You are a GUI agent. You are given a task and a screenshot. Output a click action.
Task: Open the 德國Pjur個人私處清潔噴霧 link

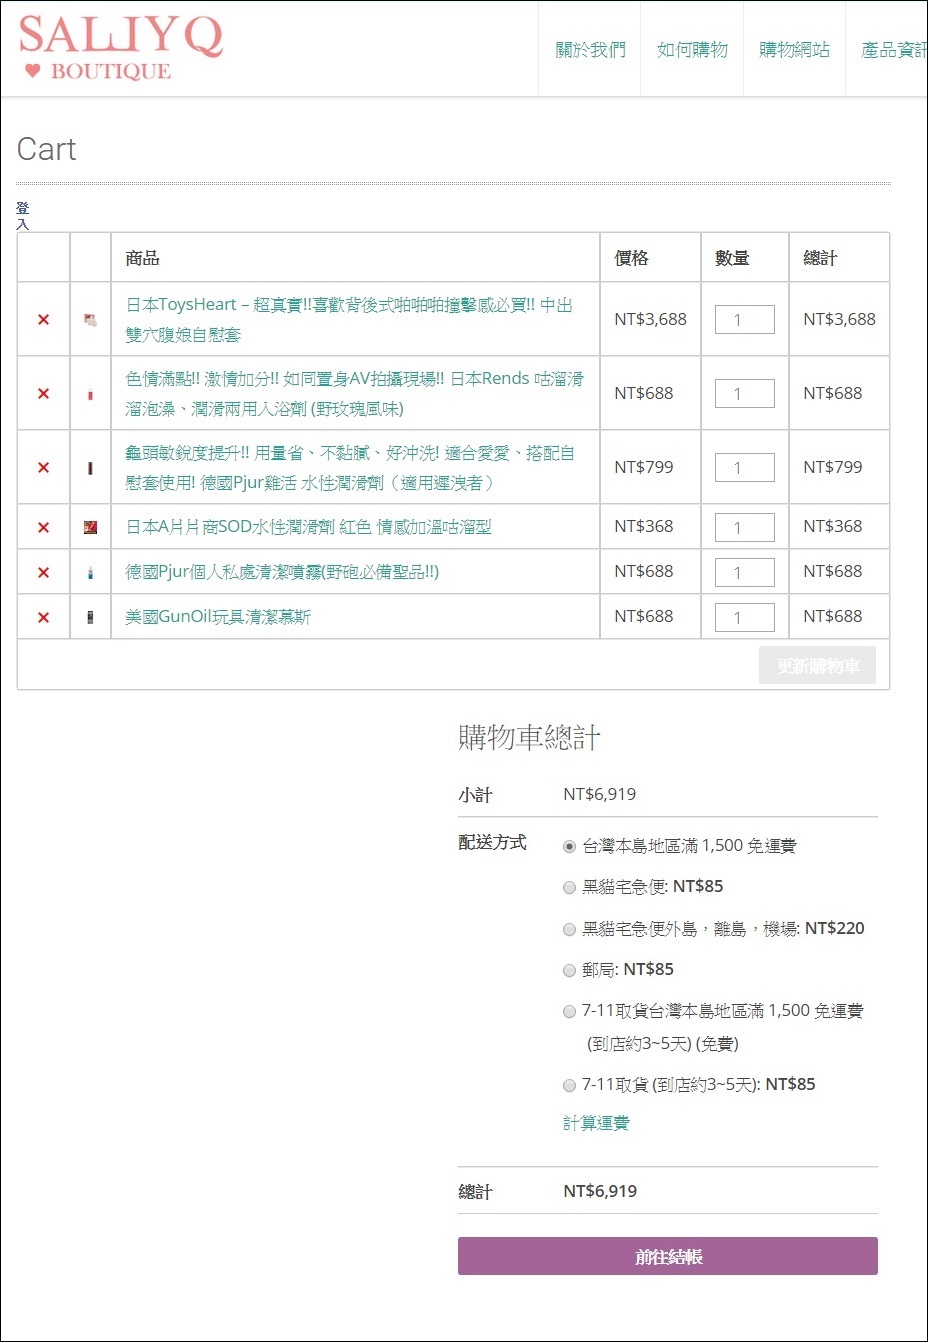click(282, 572)
